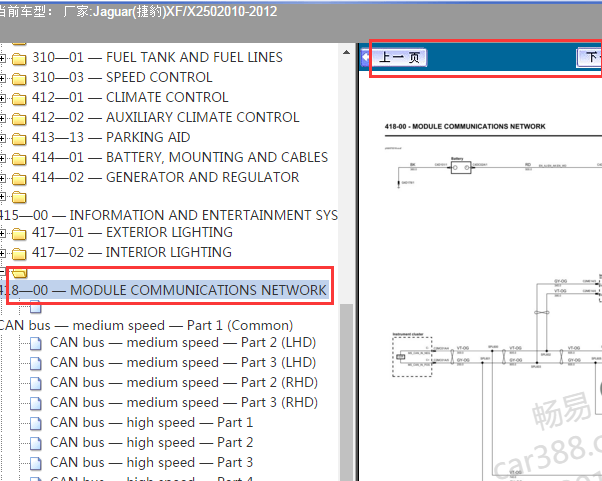Expand the 412—01 Climate Control node
Screen dimensions: 602x481
[2, 98]
